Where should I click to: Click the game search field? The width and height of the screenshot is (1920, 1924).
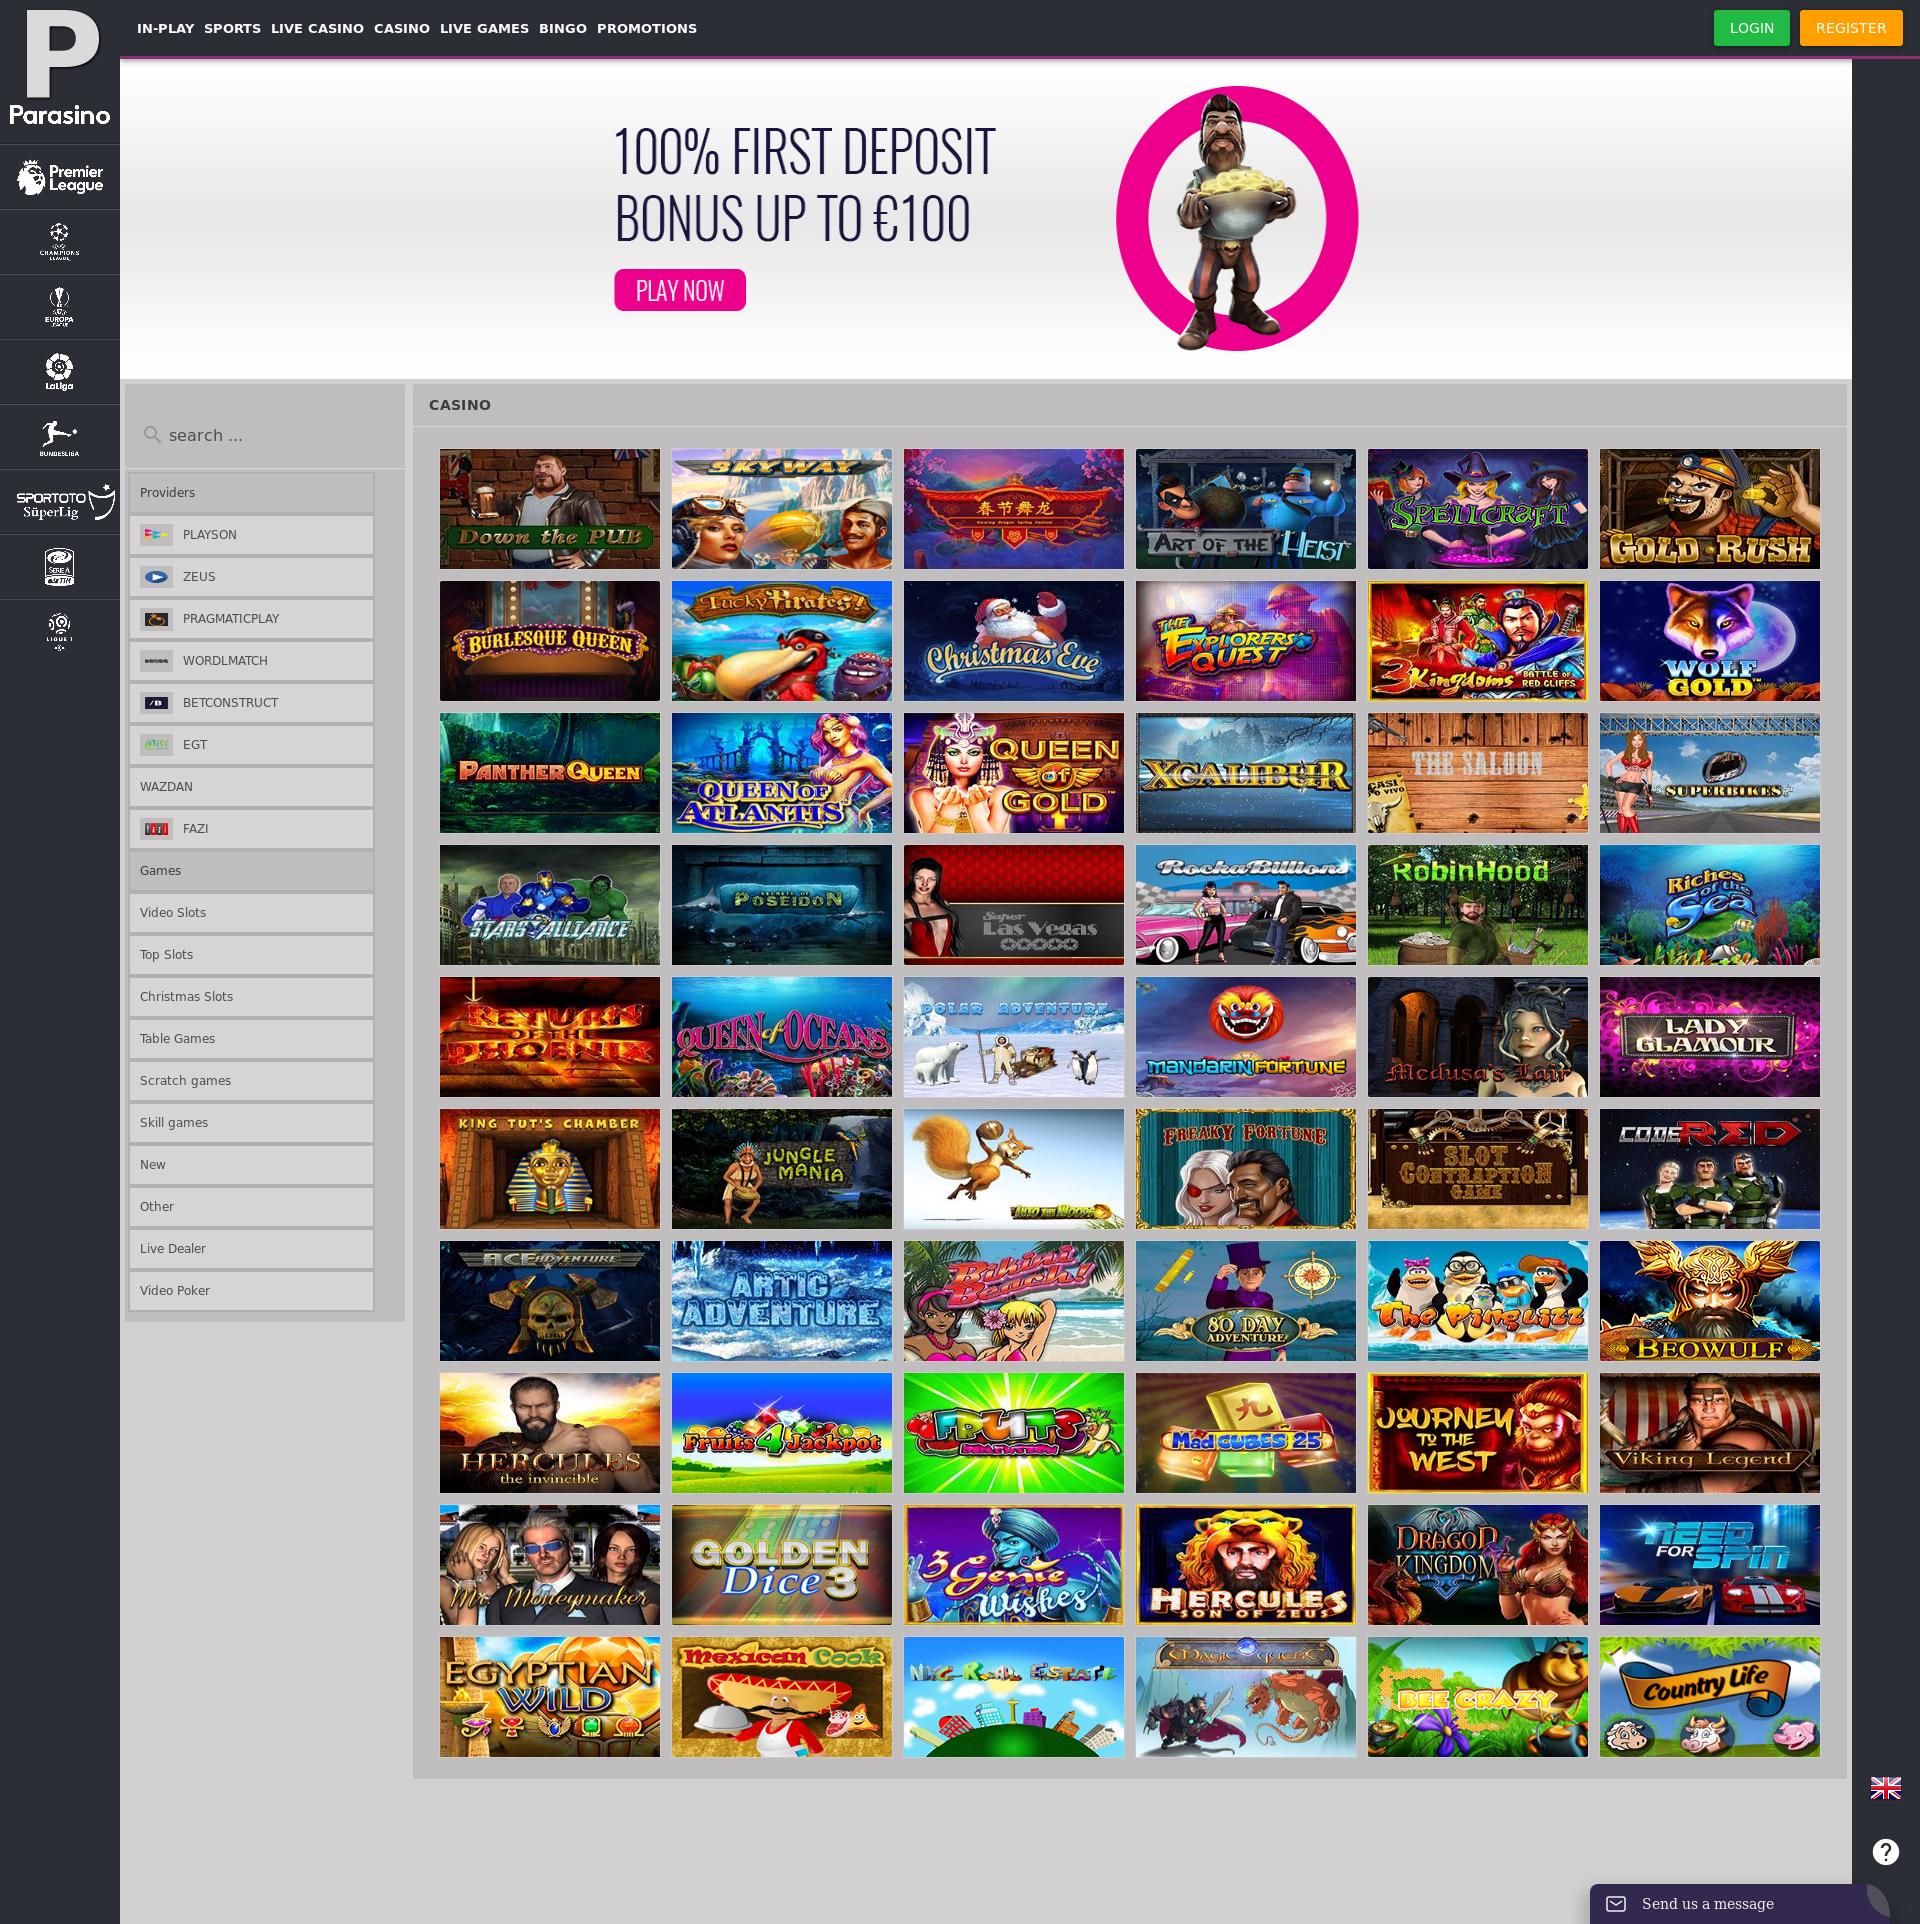(265, 435)
